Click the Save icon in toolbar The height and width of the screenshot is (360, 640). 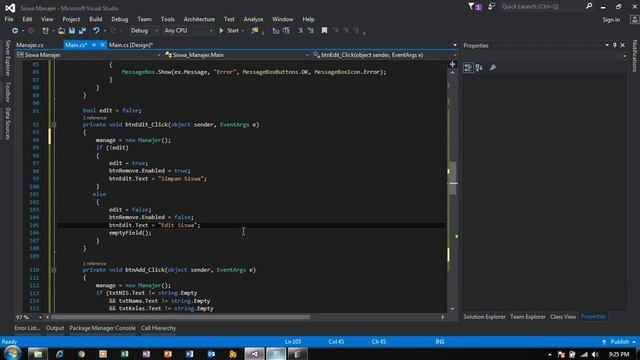(72, 31)
